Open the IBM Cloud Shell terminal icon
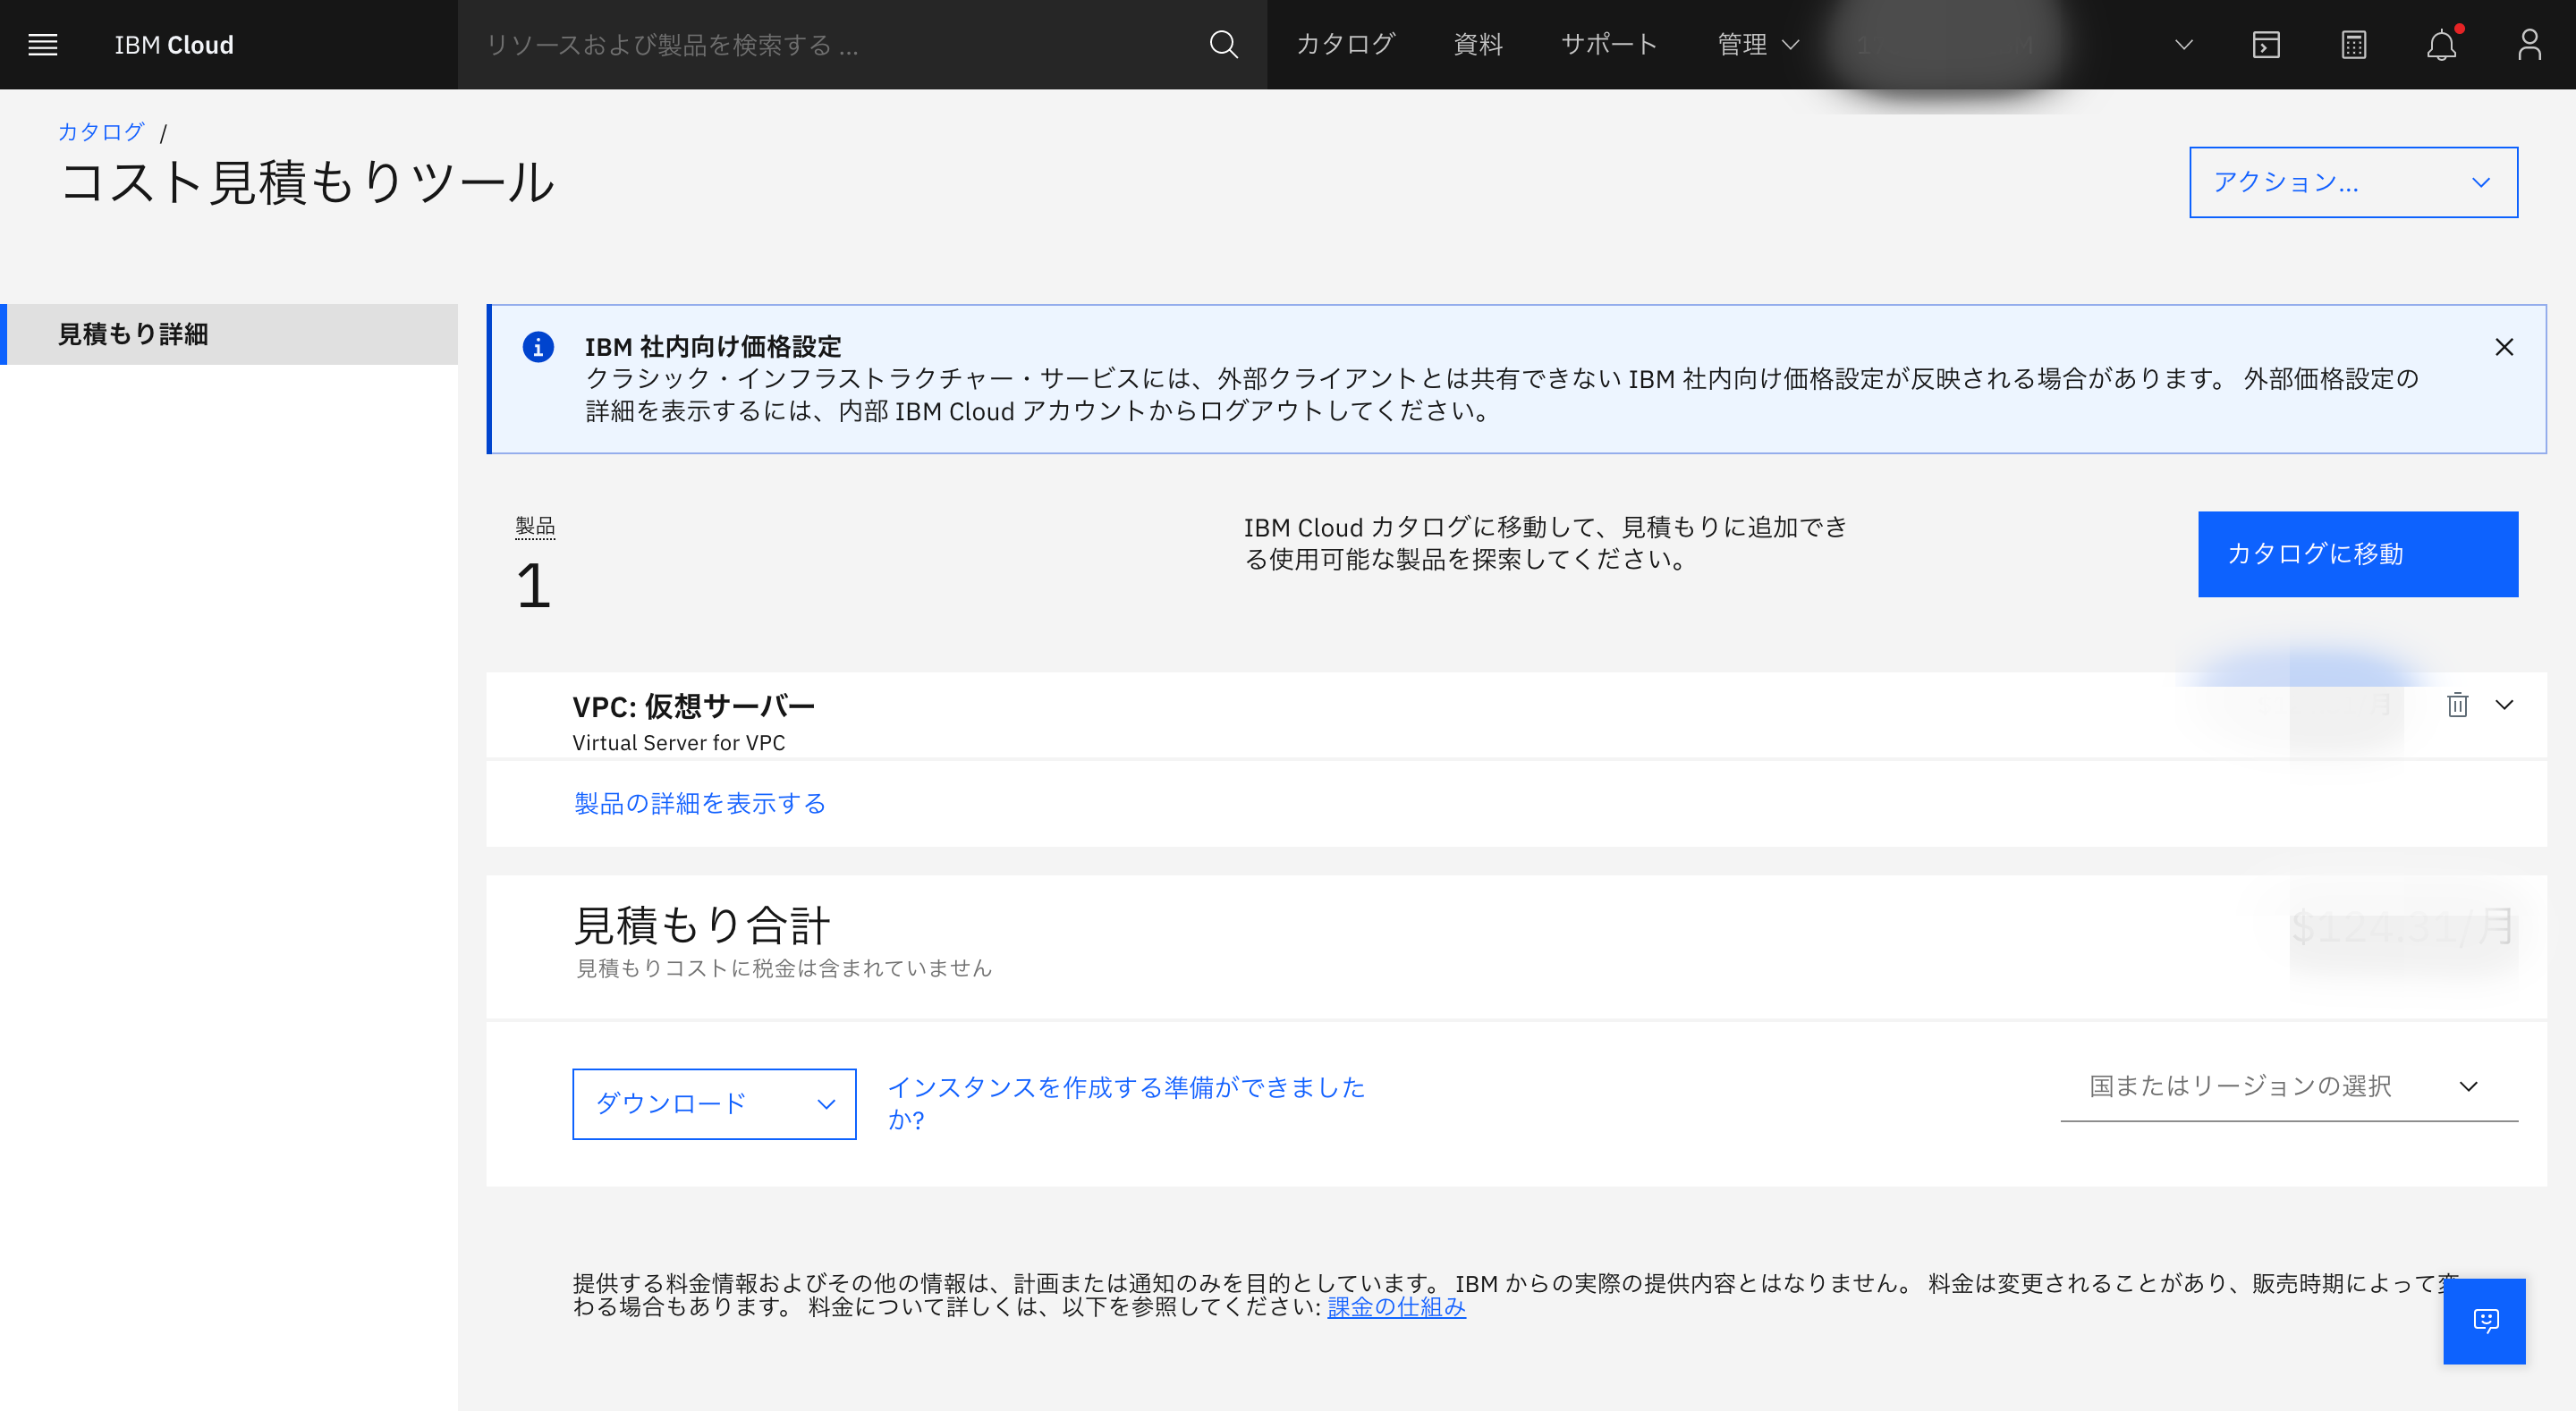2576x1411 pixels. point(2266,44)
